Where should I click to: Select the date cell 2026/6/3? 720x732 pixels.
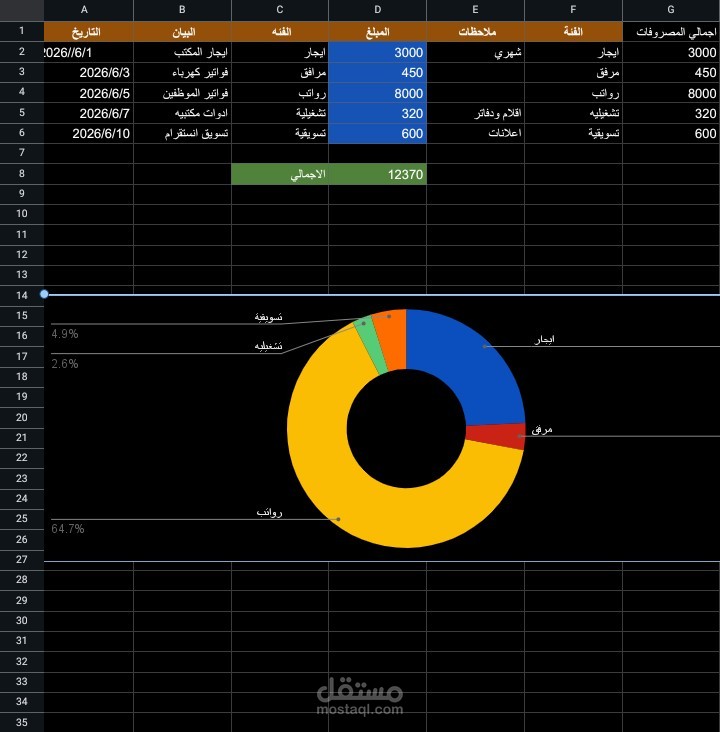tap(89, 73)
